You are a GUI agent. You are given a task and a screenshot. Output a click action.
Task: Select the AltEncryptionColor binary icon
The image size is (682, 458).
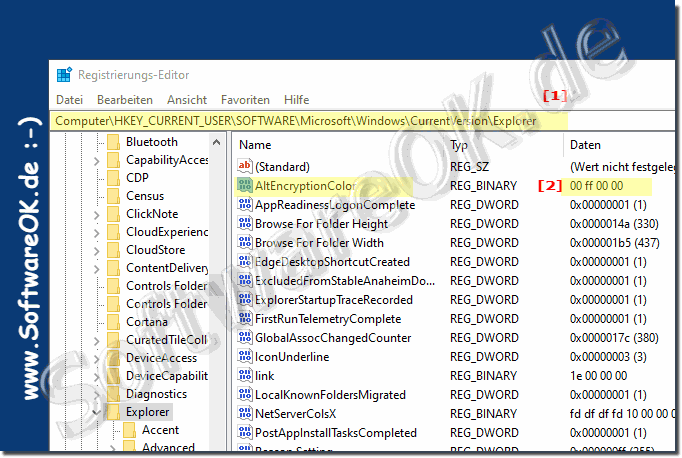click(245, 186)
